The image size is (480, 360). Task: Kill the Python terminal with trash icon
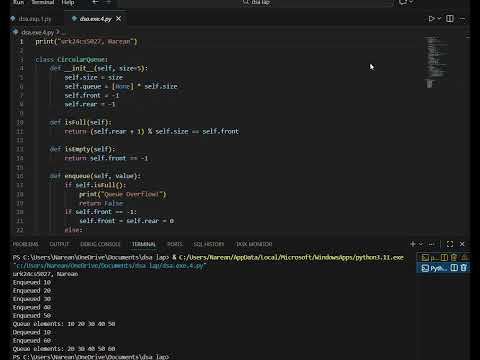pos(464,268)
